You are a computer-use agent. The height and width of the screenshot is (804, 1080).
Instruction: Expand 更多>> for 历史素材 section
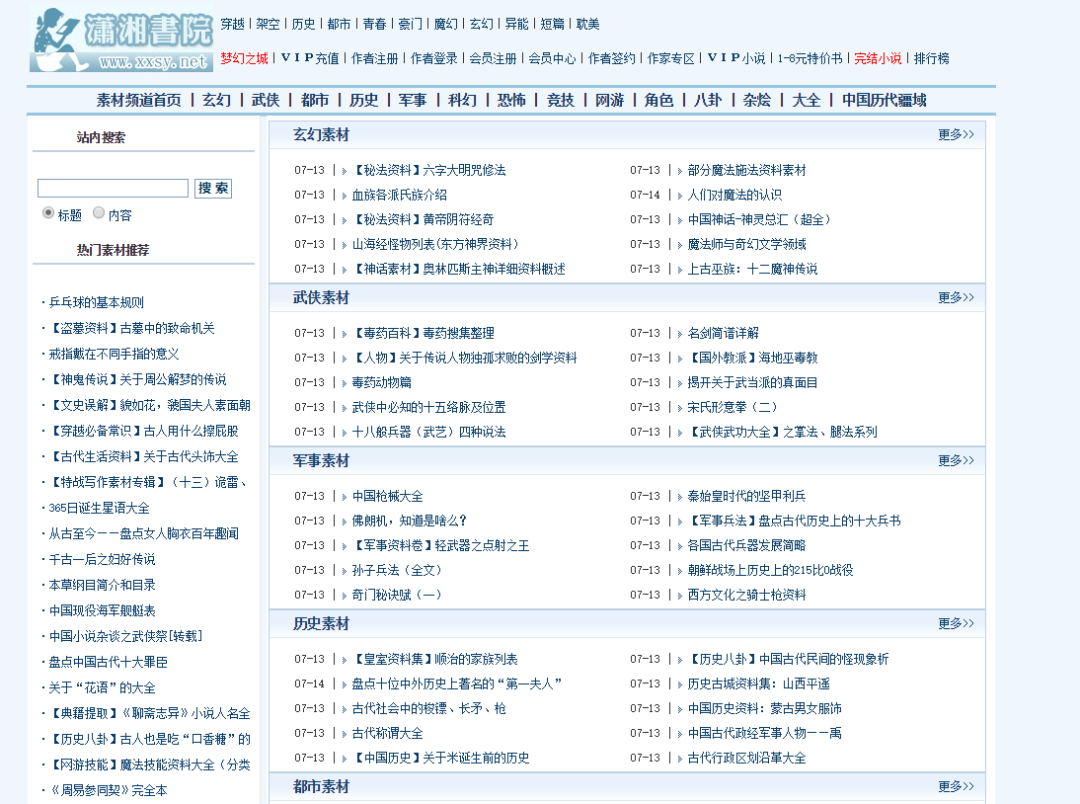tap(956, 623)
